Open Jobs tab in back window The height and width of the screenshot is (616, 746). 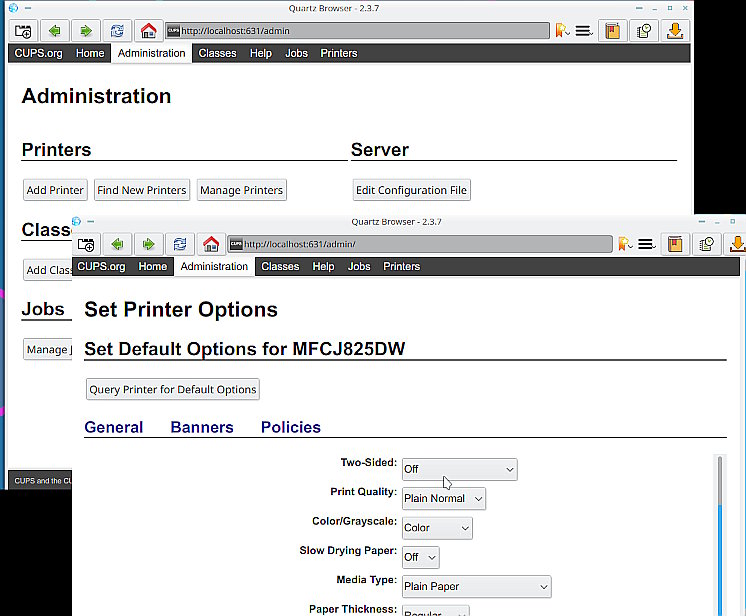[x=296, y=53]
